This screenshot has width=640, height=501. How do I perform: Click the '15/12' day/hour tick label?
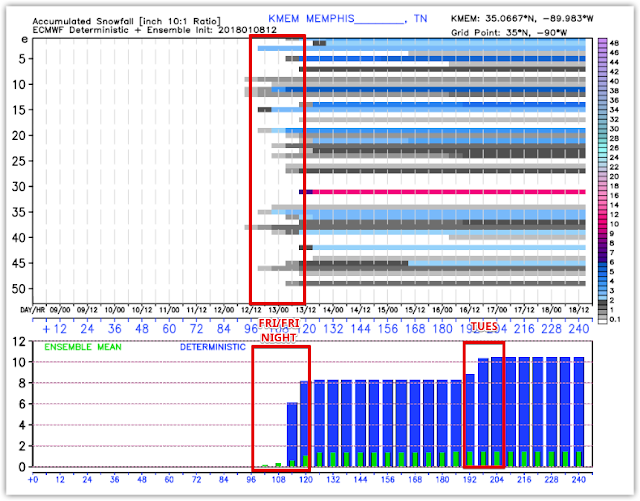415,310
